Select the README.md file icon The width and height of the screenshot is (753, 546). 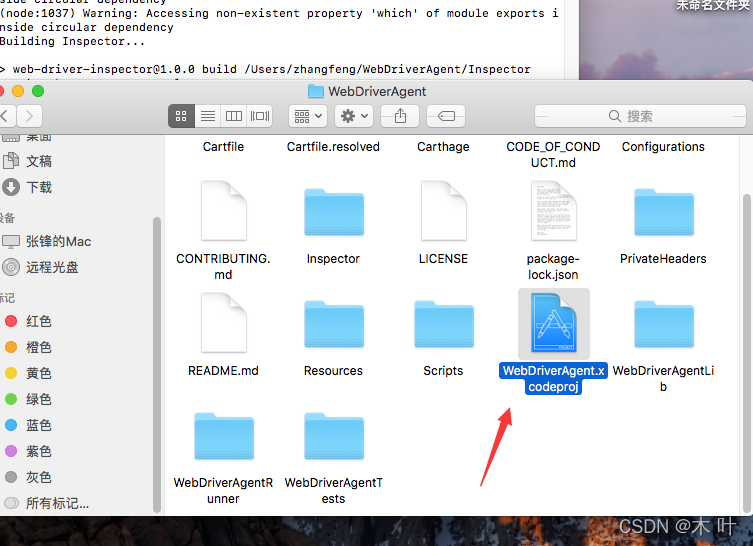223,323
